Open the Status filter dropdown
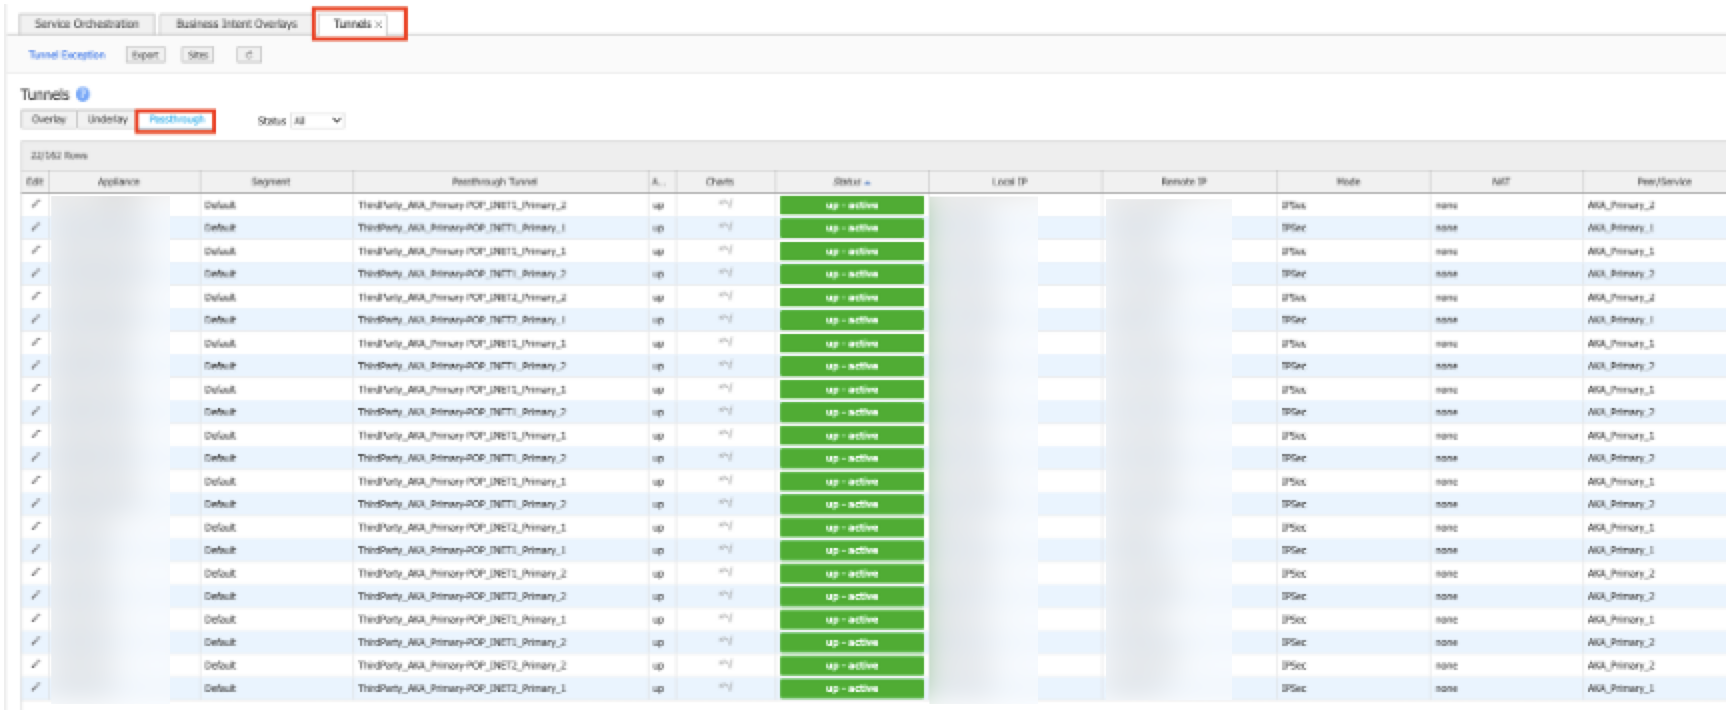The height and width of the screenshot is (710, 1726). point(317,121)
